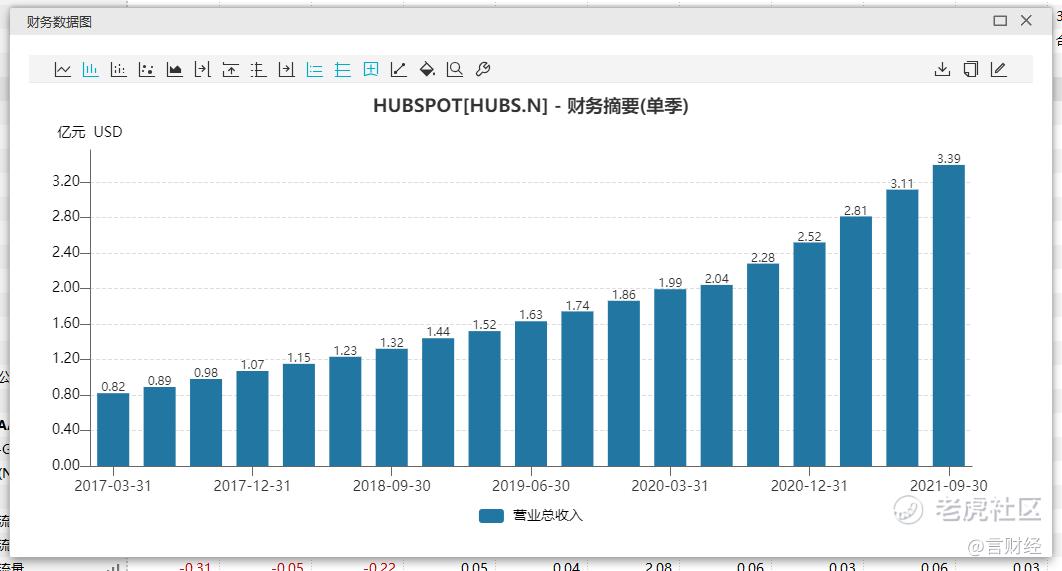
Task: Click the x-axis label 2021-09-30
Action: [x=948, y=486]
